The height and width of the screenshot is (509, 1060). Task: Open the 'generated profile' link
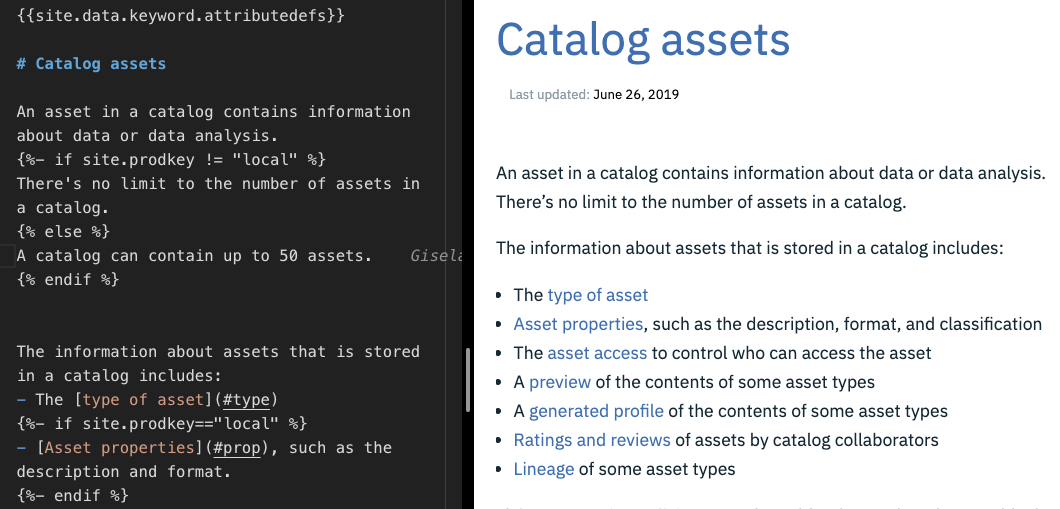click(596, 411)
